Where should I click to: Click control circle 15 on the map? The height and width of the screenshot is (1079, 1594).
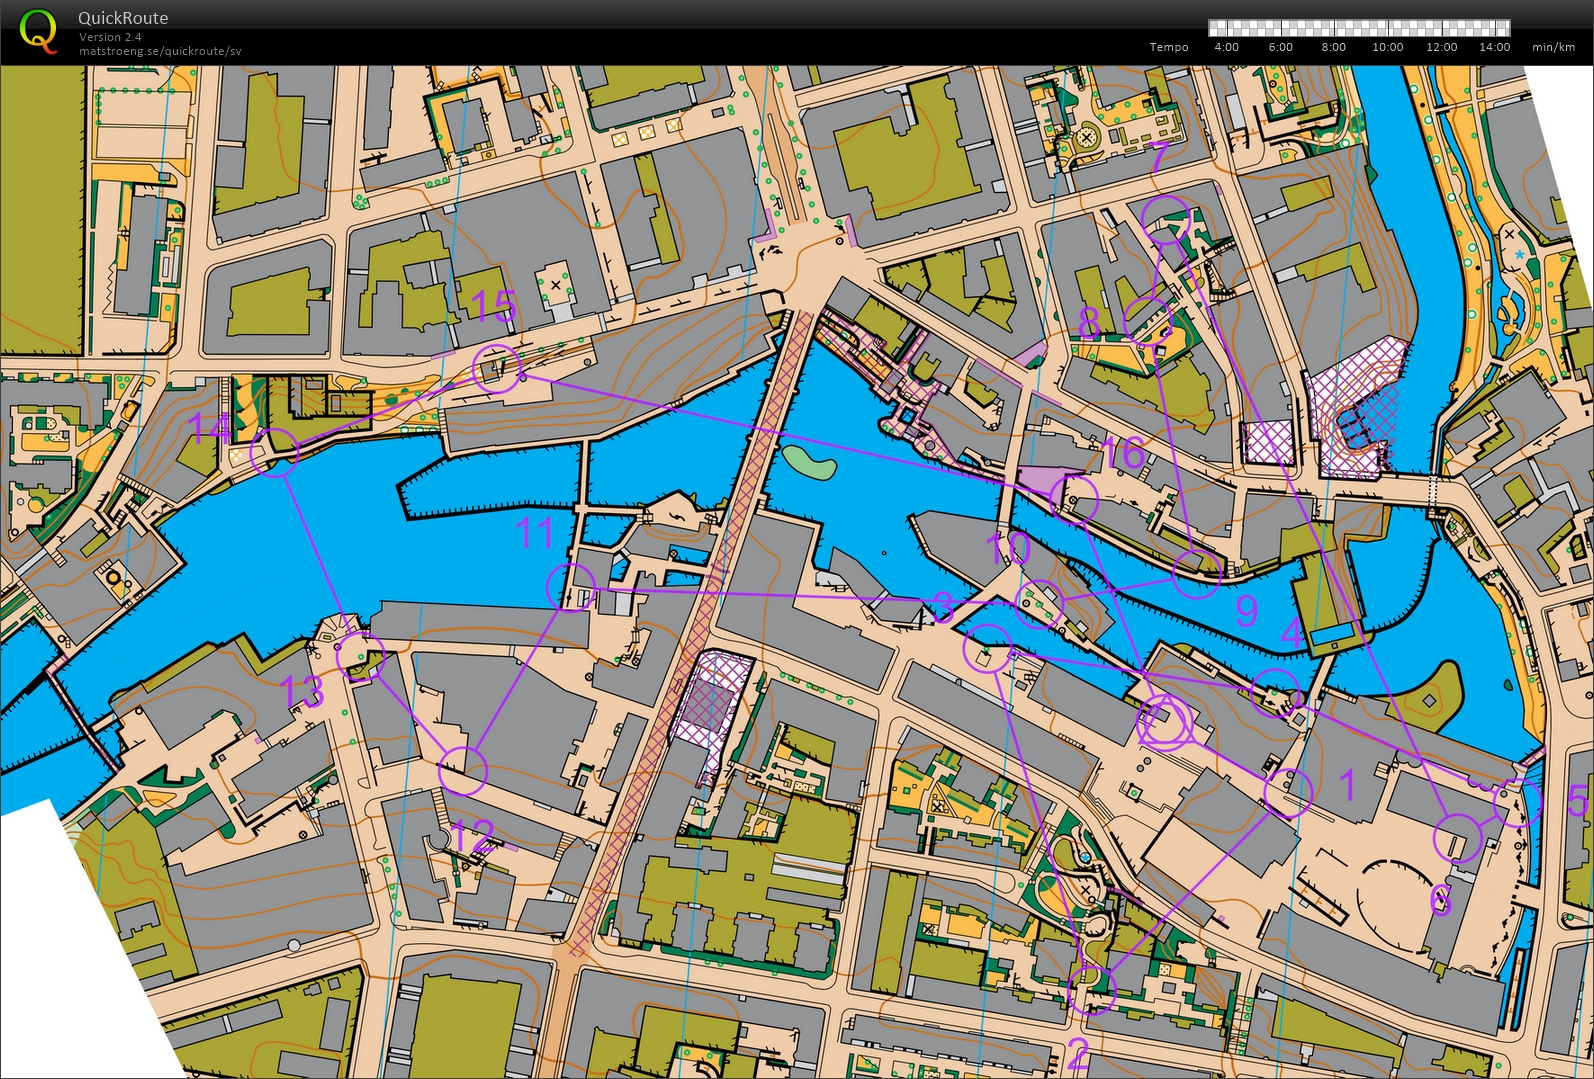click(x=497, y=369)
